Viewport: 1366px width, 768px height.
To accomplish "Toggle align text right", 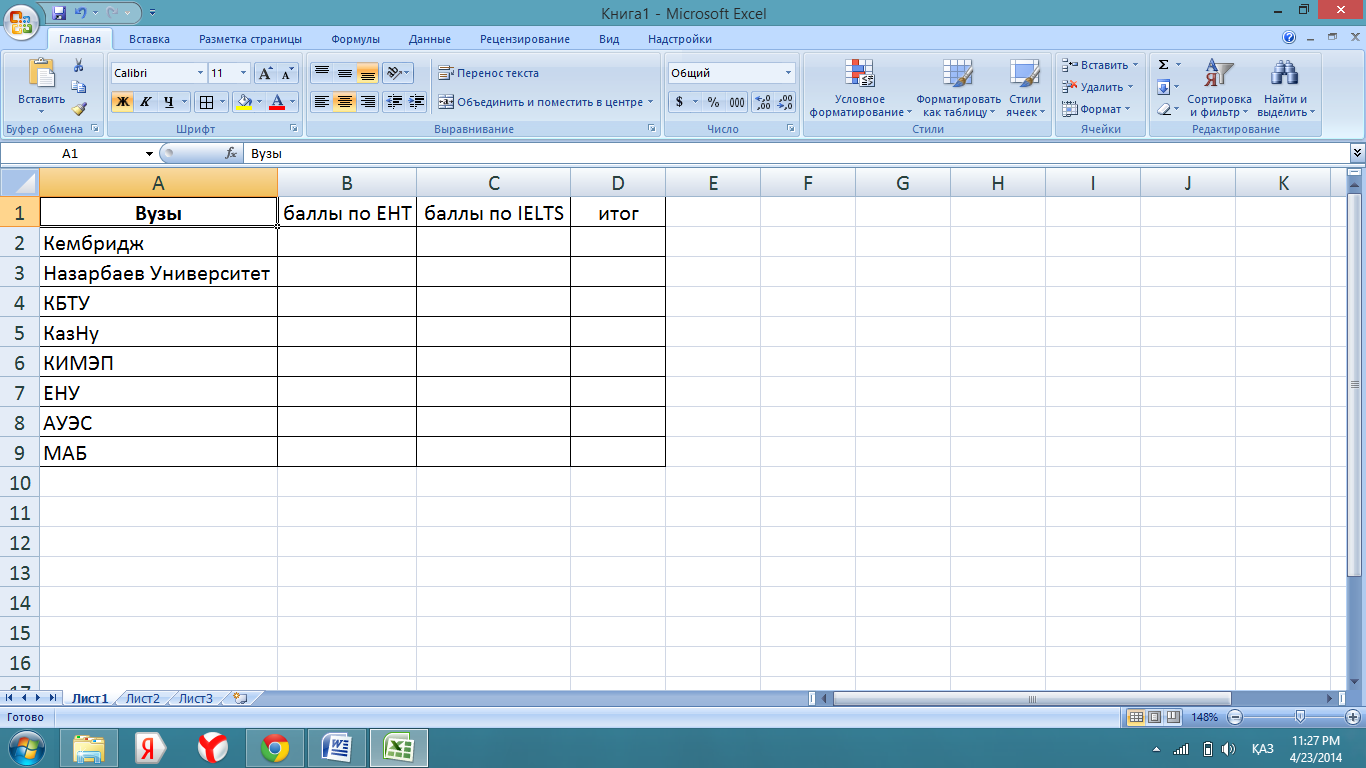I will tap(368, 102).
